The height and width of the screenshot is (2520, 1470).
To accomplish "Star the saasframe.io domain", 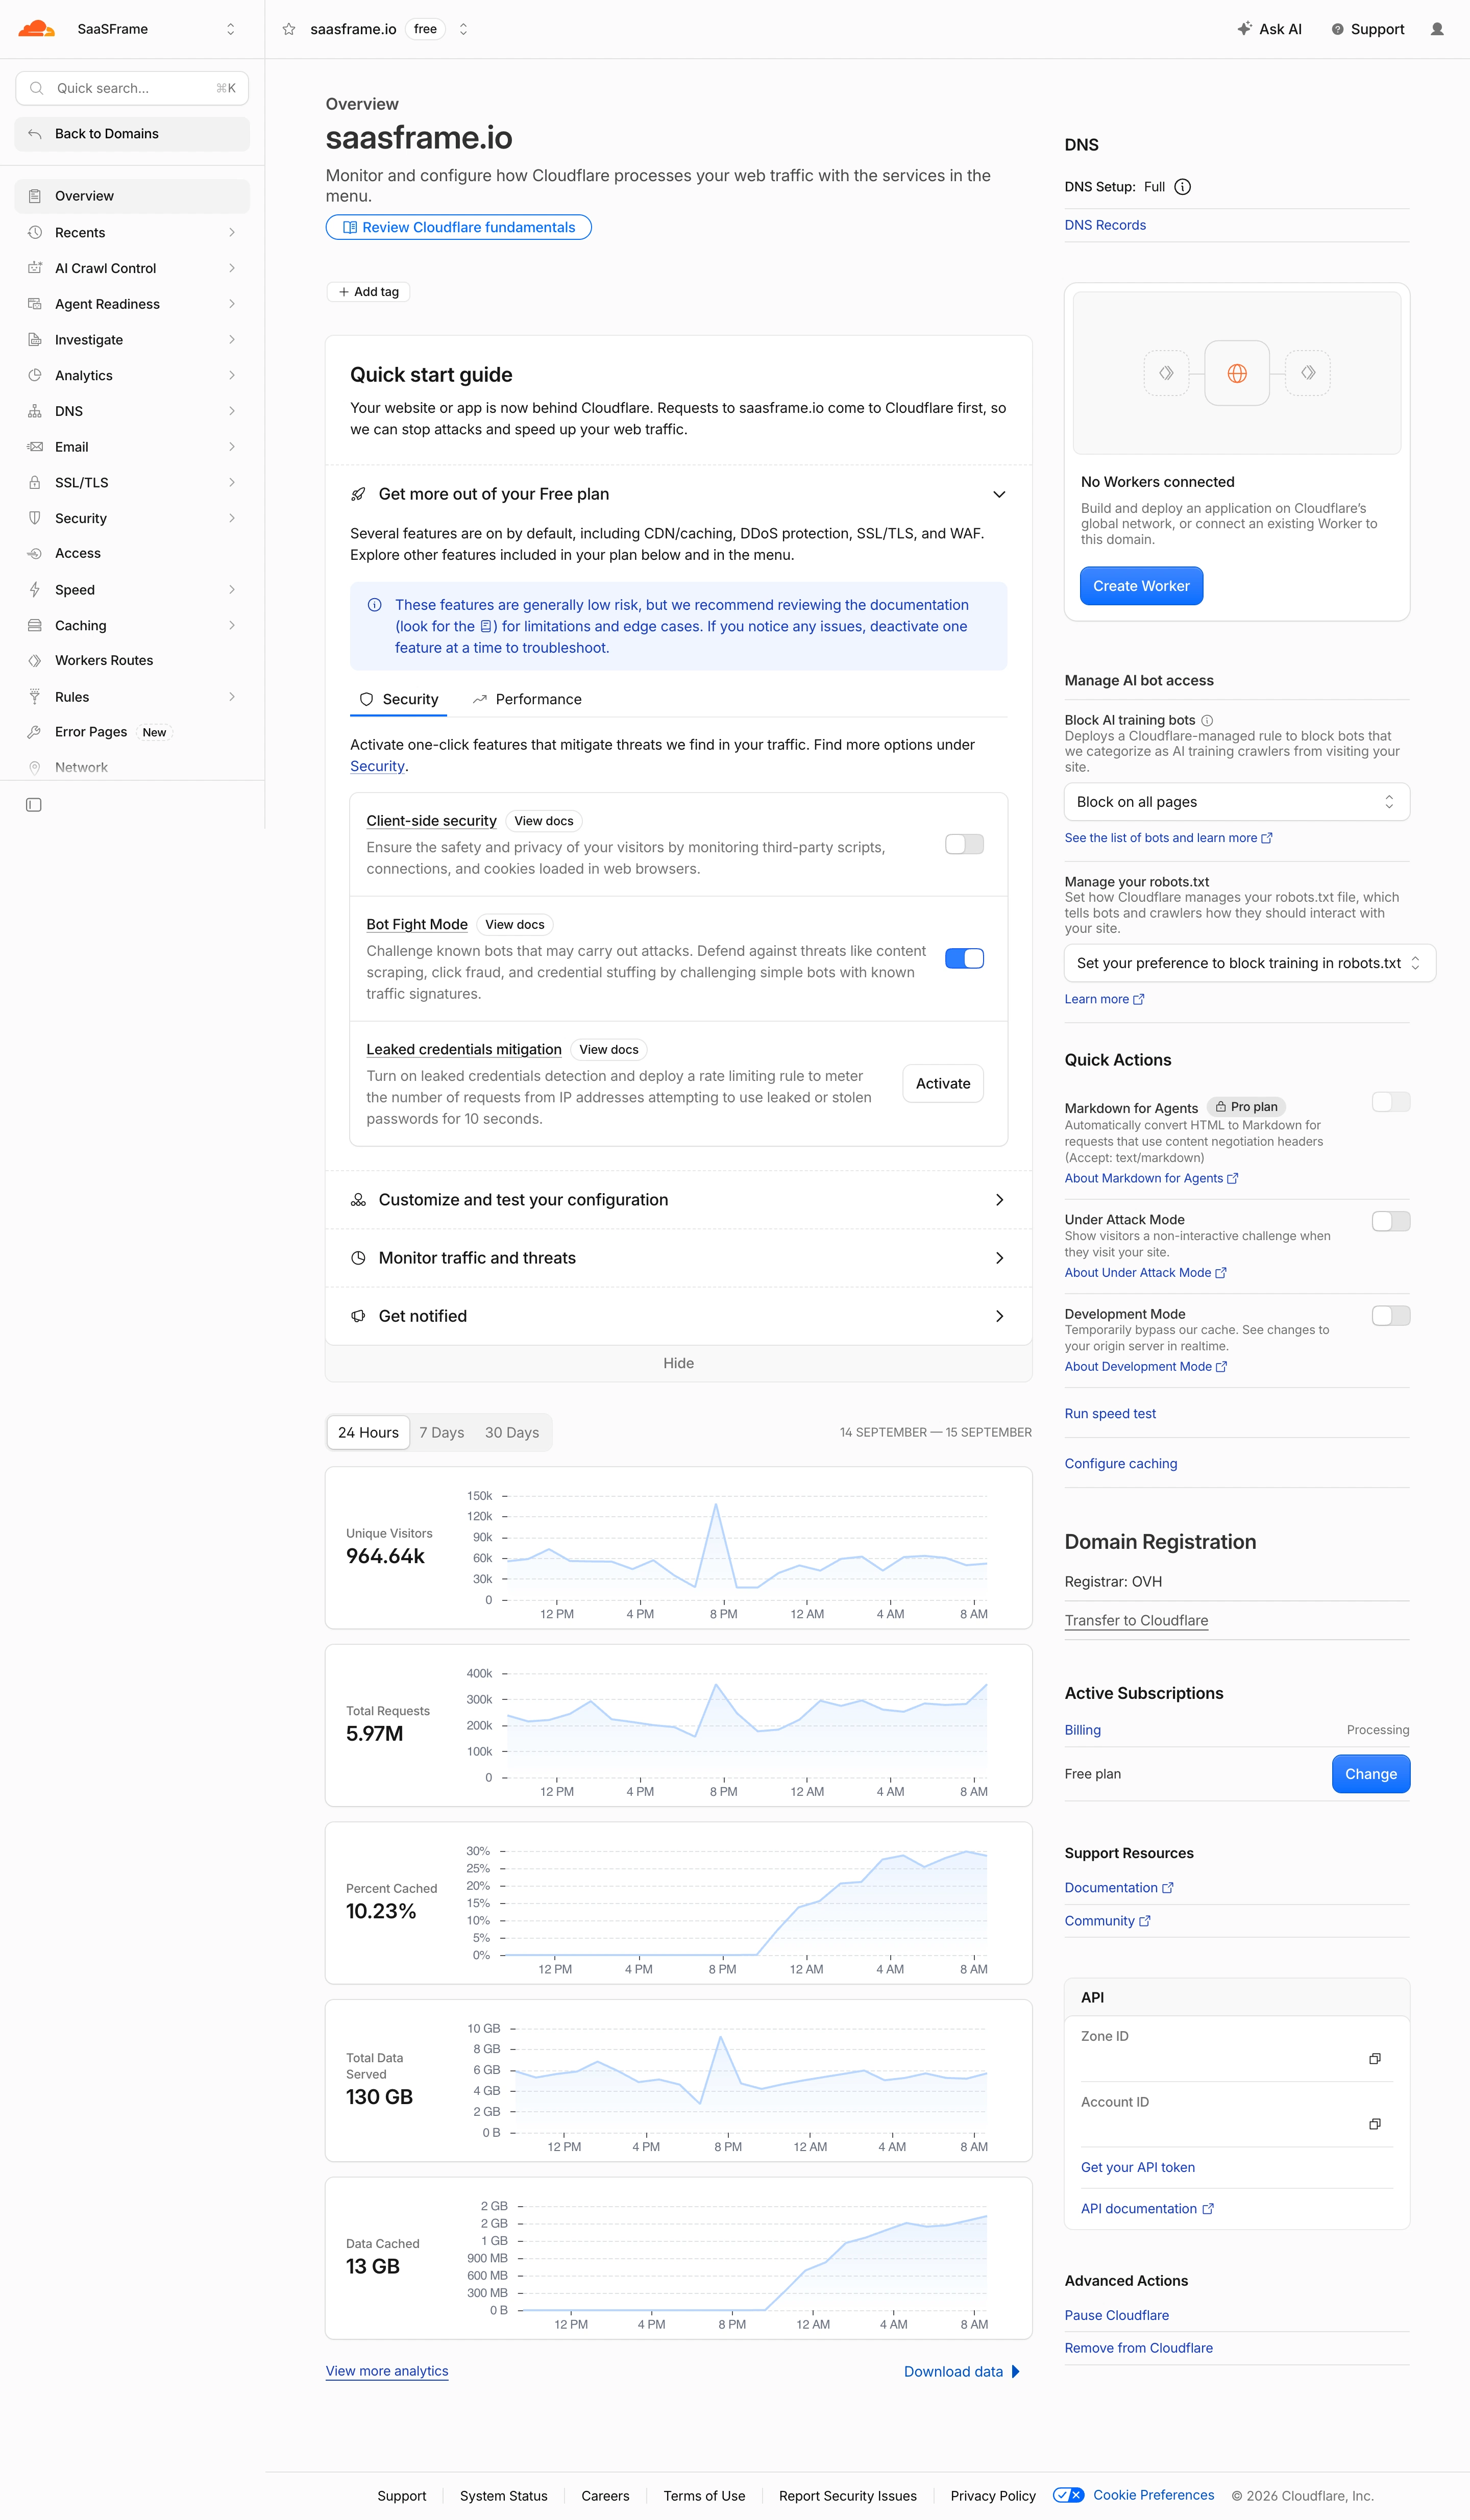I will click(289, 29).
